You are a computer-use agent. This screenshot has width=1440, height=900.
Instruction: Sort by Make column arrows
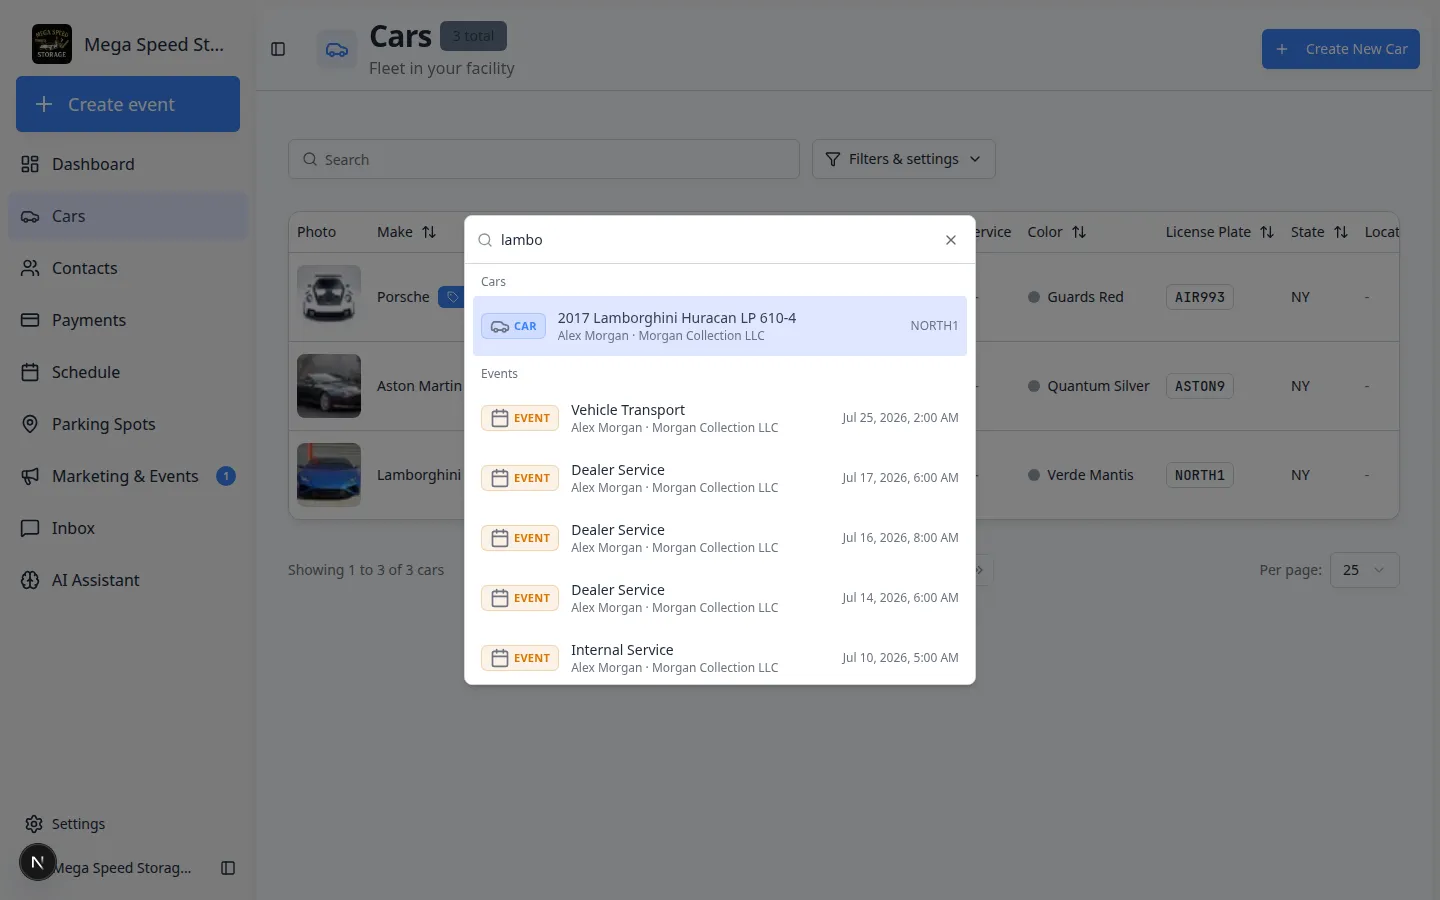click(x=429, y=232)
